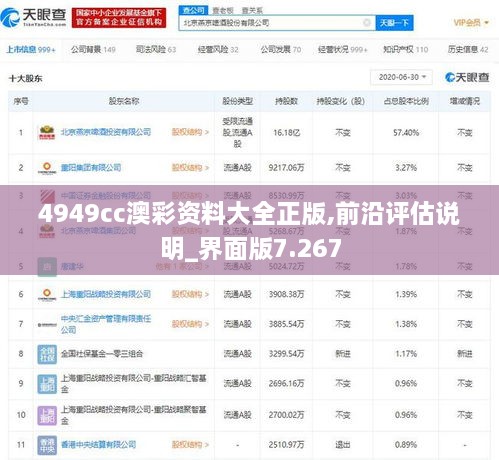This screenshot has width=499, height=460.
Task: Click the 香港中央 avatar icon in row 11
Action: tap(47, 445)
